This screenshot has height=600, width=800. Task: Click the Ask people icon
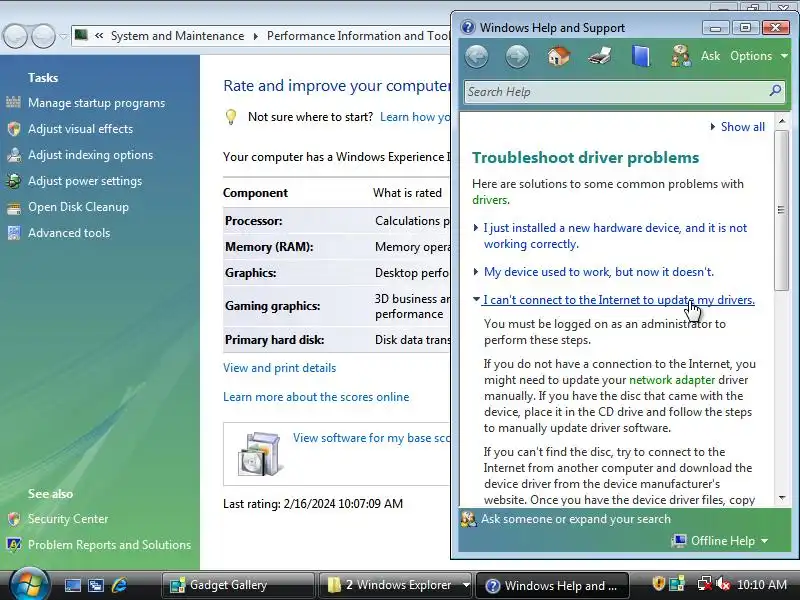click(x=681, y=56)
